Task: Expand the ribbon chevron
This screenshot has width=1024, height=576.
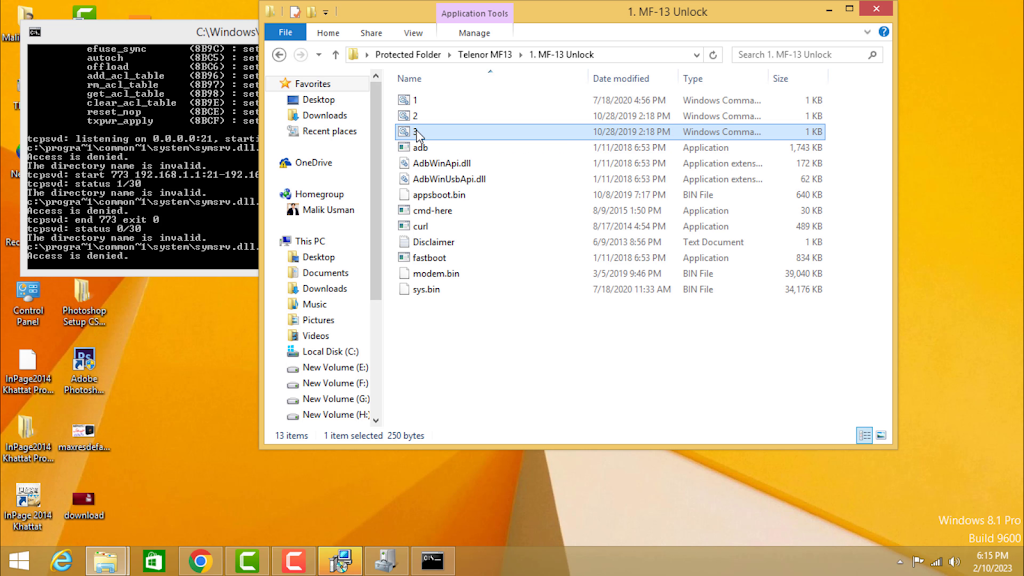Action: click(867, 32)
